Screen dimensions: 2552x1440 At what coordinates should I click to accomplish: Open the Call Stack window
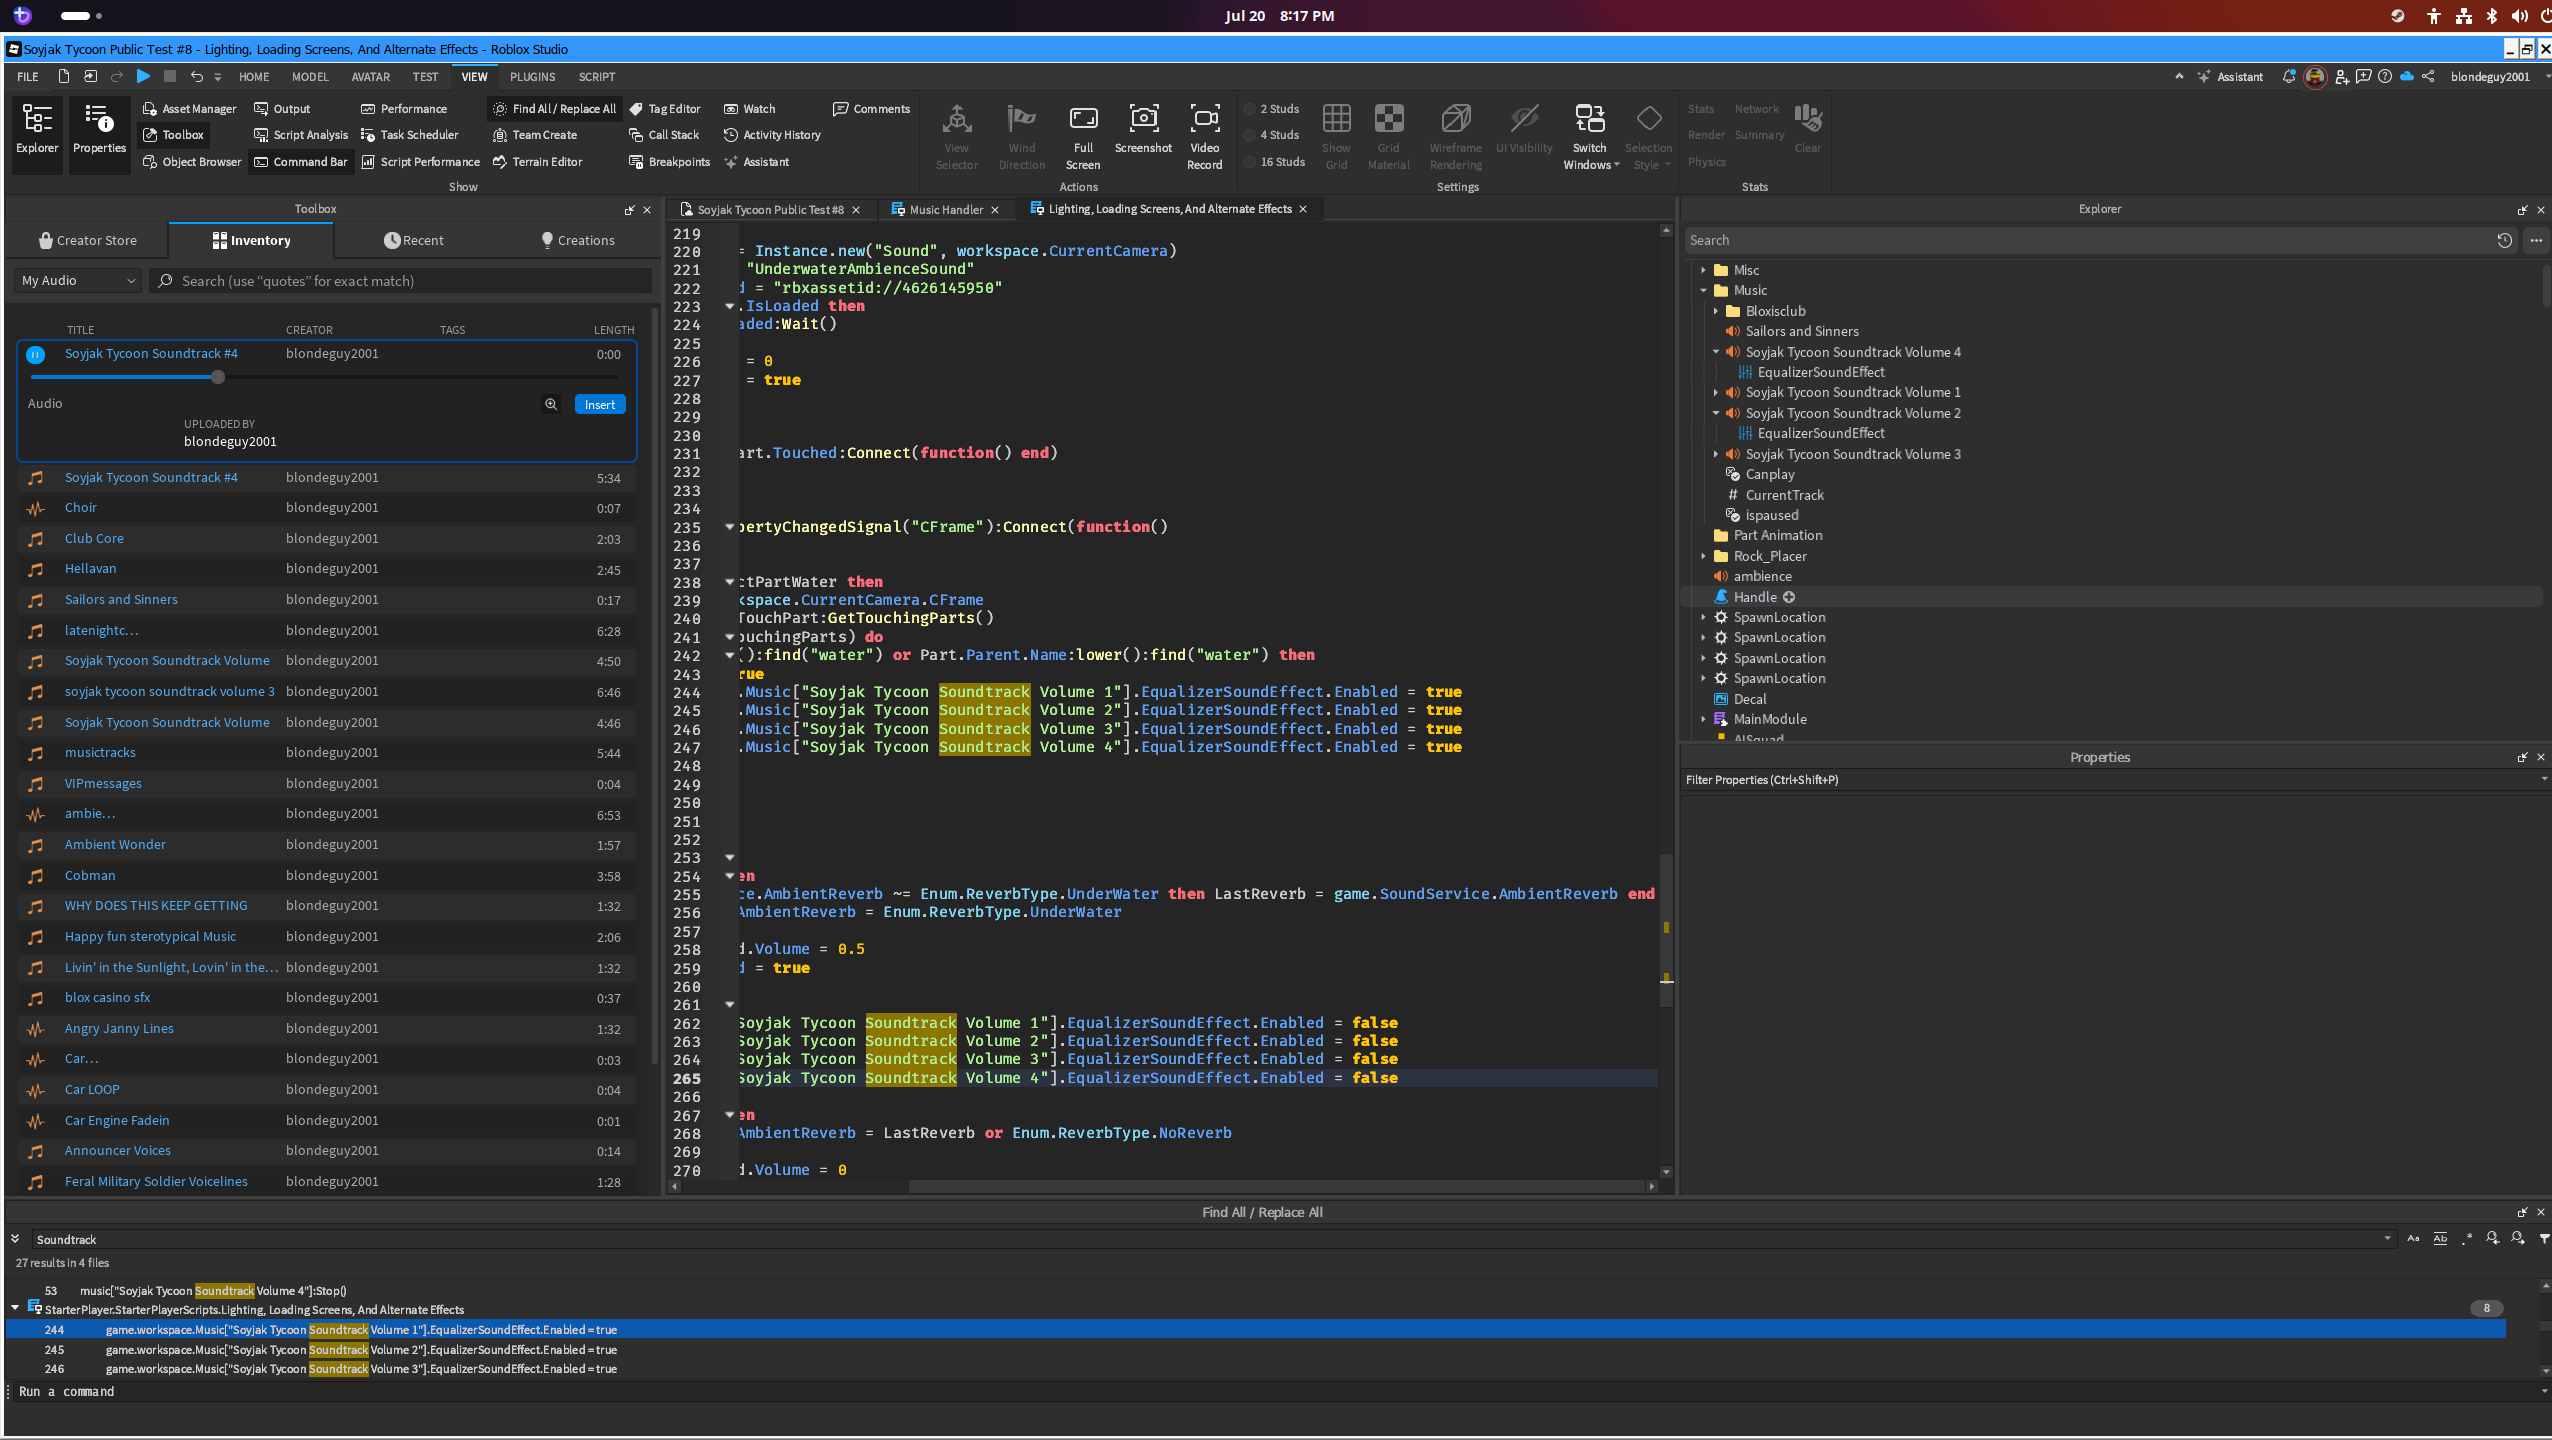pyautogui.click(x=664, y=135)
